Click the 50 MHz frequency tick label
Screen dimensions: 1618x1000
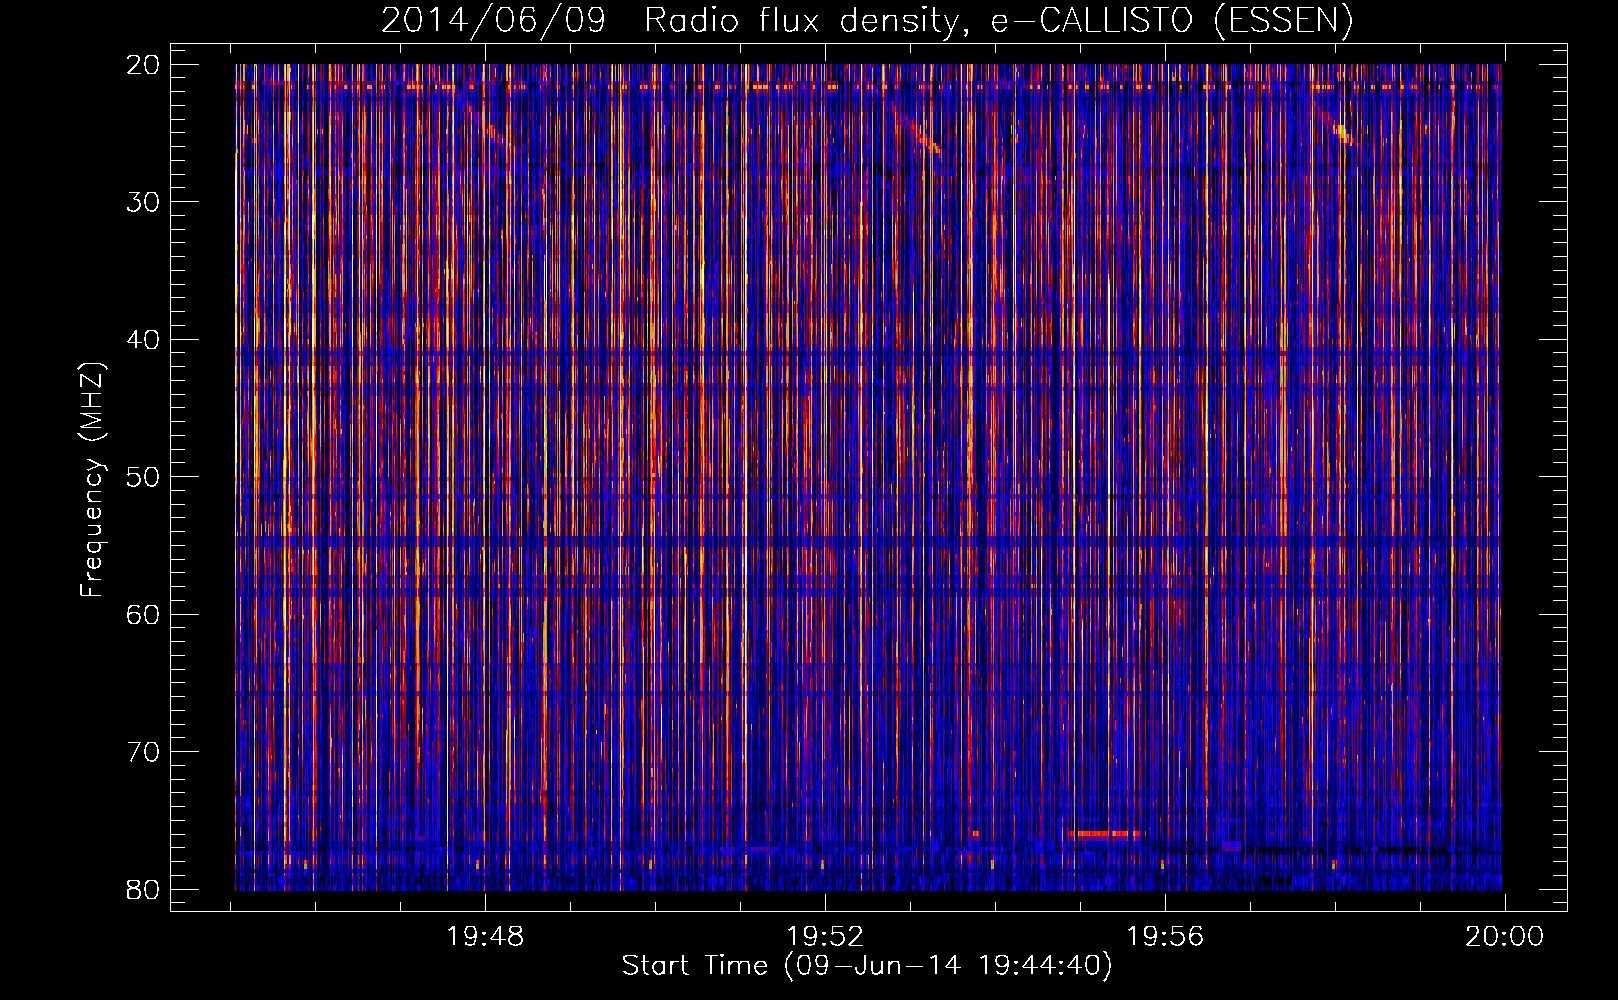(x=142, y=477)
